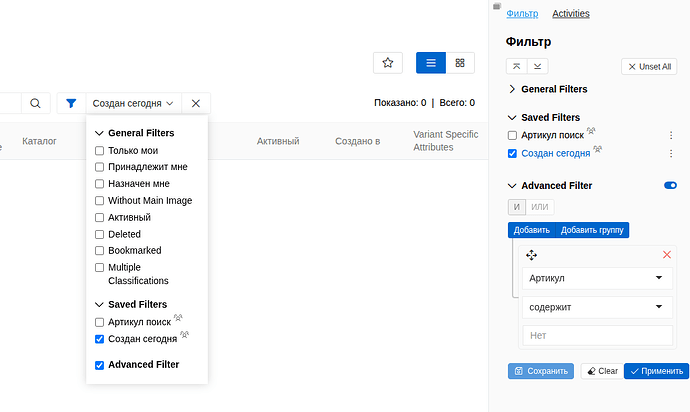Click the Нет value input field
This screenshot has width=690, height=412.
click(x=597, y=336)
